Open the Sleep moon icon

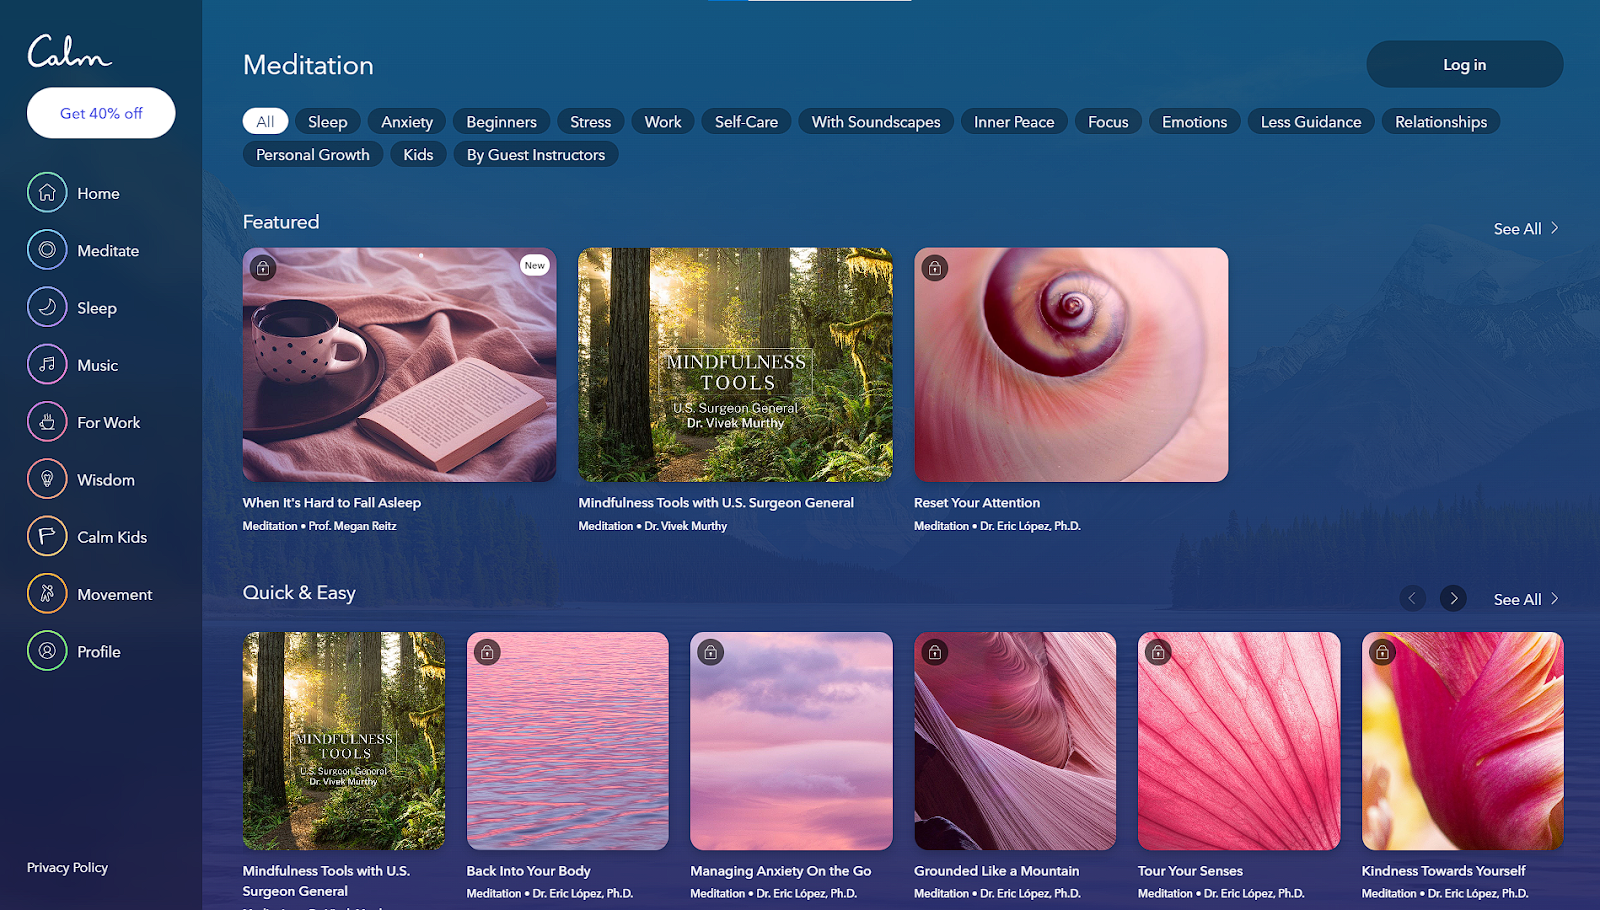point(47,307)
